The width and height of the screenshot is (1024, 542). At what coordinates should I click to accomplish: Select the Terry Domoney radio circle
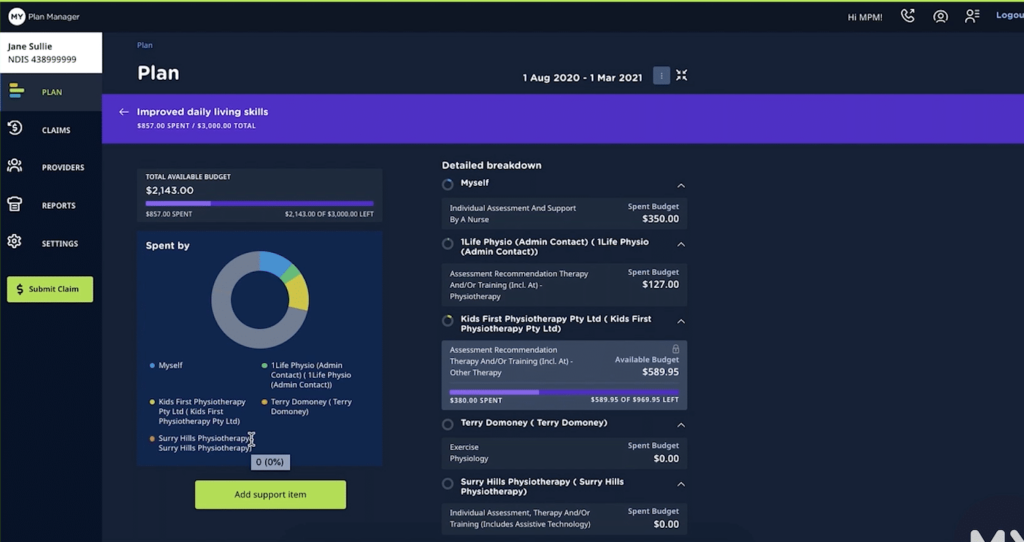(448, 424)
